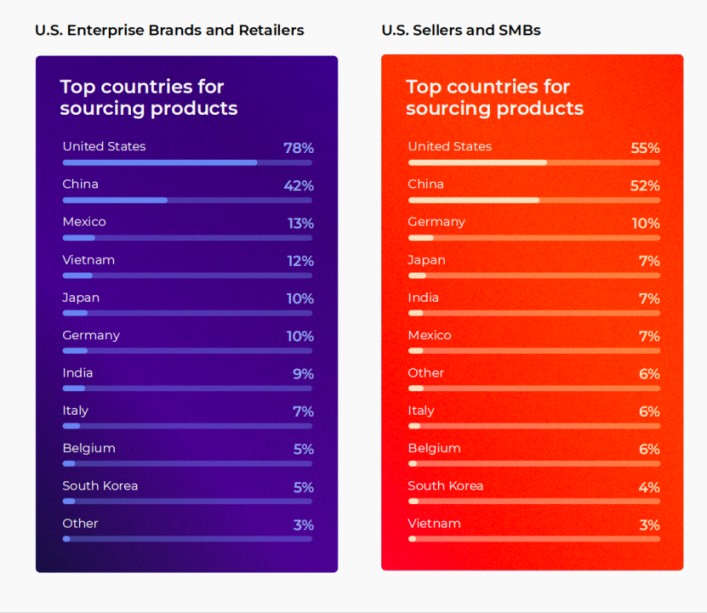Click the purple panel's "Top countries for sourcing products" title
Screen dimensions: 707x613
pyautogui.click(x=149, y=97)
